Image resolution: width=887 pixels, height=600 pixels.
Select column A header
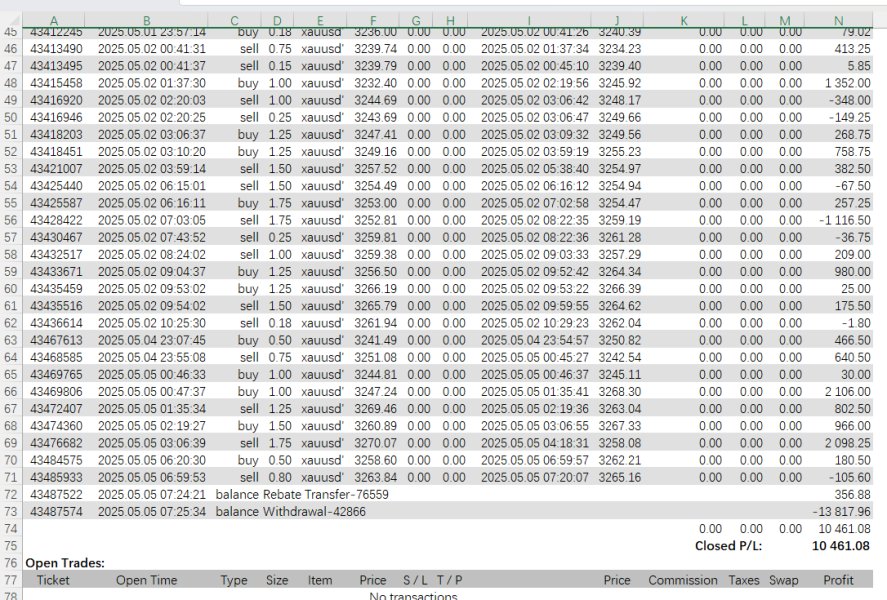(x=54, y=21)
